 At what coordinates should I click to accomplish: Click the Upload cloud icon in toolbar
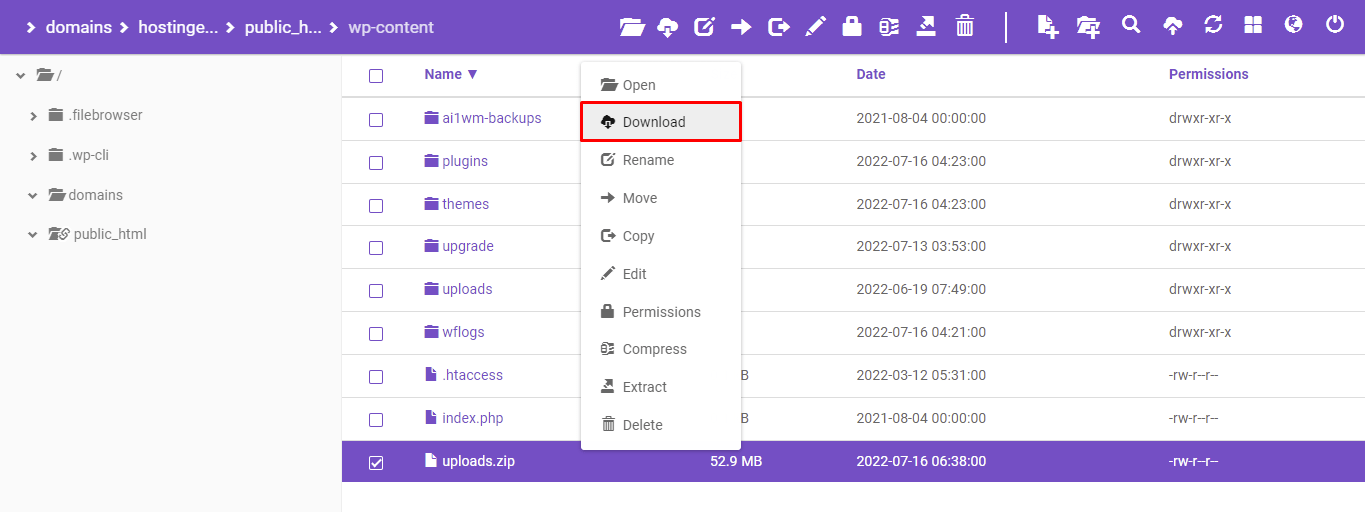pos(1173,27)
